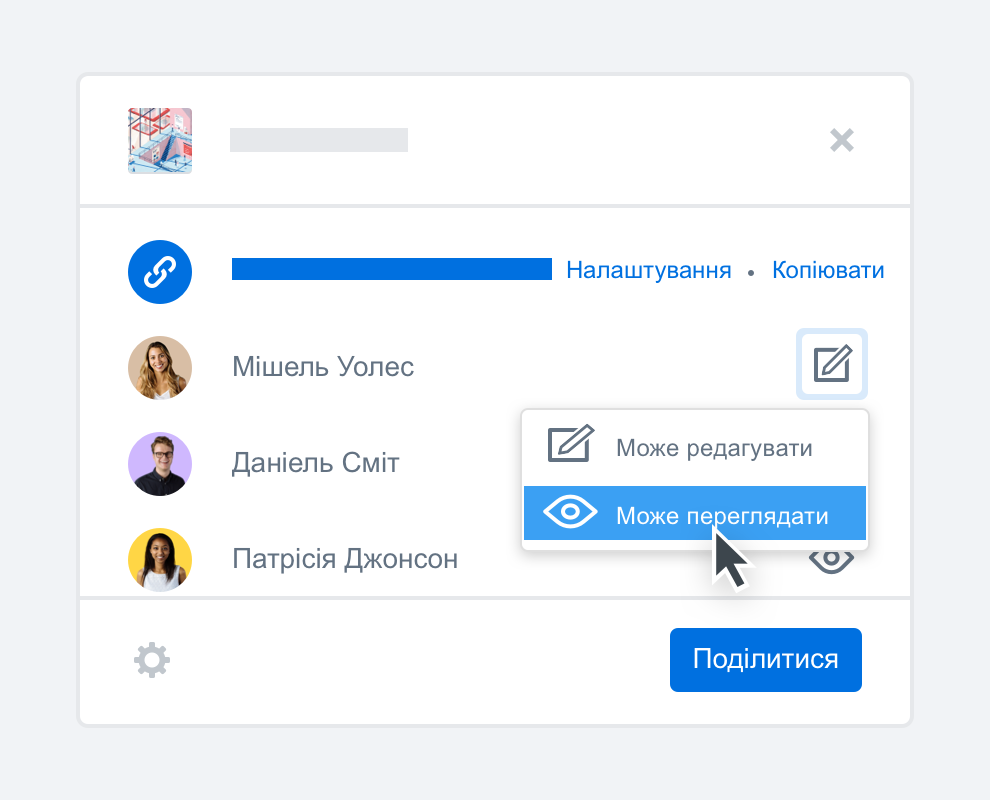The image size is (990, 800).
Task: Click the blue link icon in the share dialog
Action: (159, 271)
